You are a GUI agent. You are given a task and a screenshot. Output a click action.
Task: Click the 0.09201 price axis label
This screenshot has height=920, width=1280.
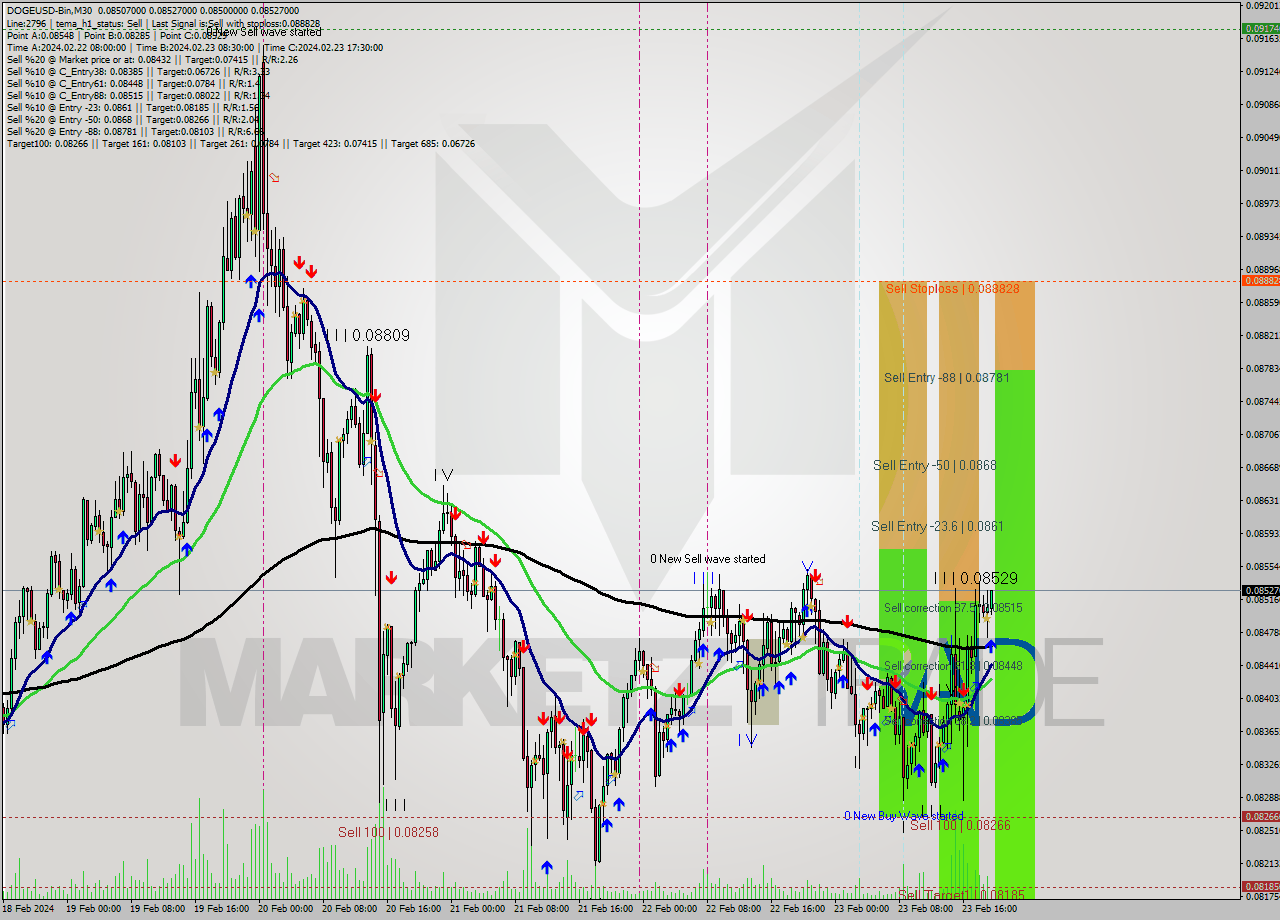click(x=1260, y=6)
